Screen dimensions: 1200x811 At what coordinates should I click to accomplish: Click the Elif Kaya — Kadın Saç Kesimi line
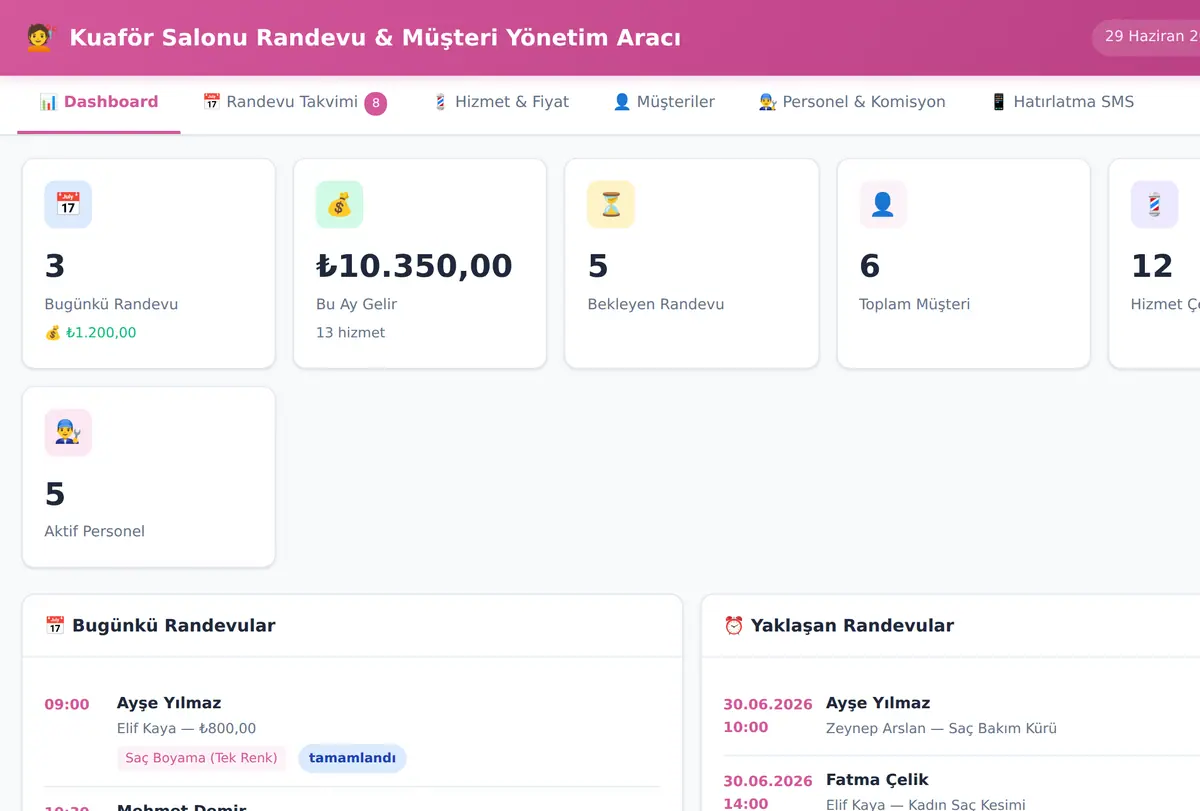tap(926, 805)
